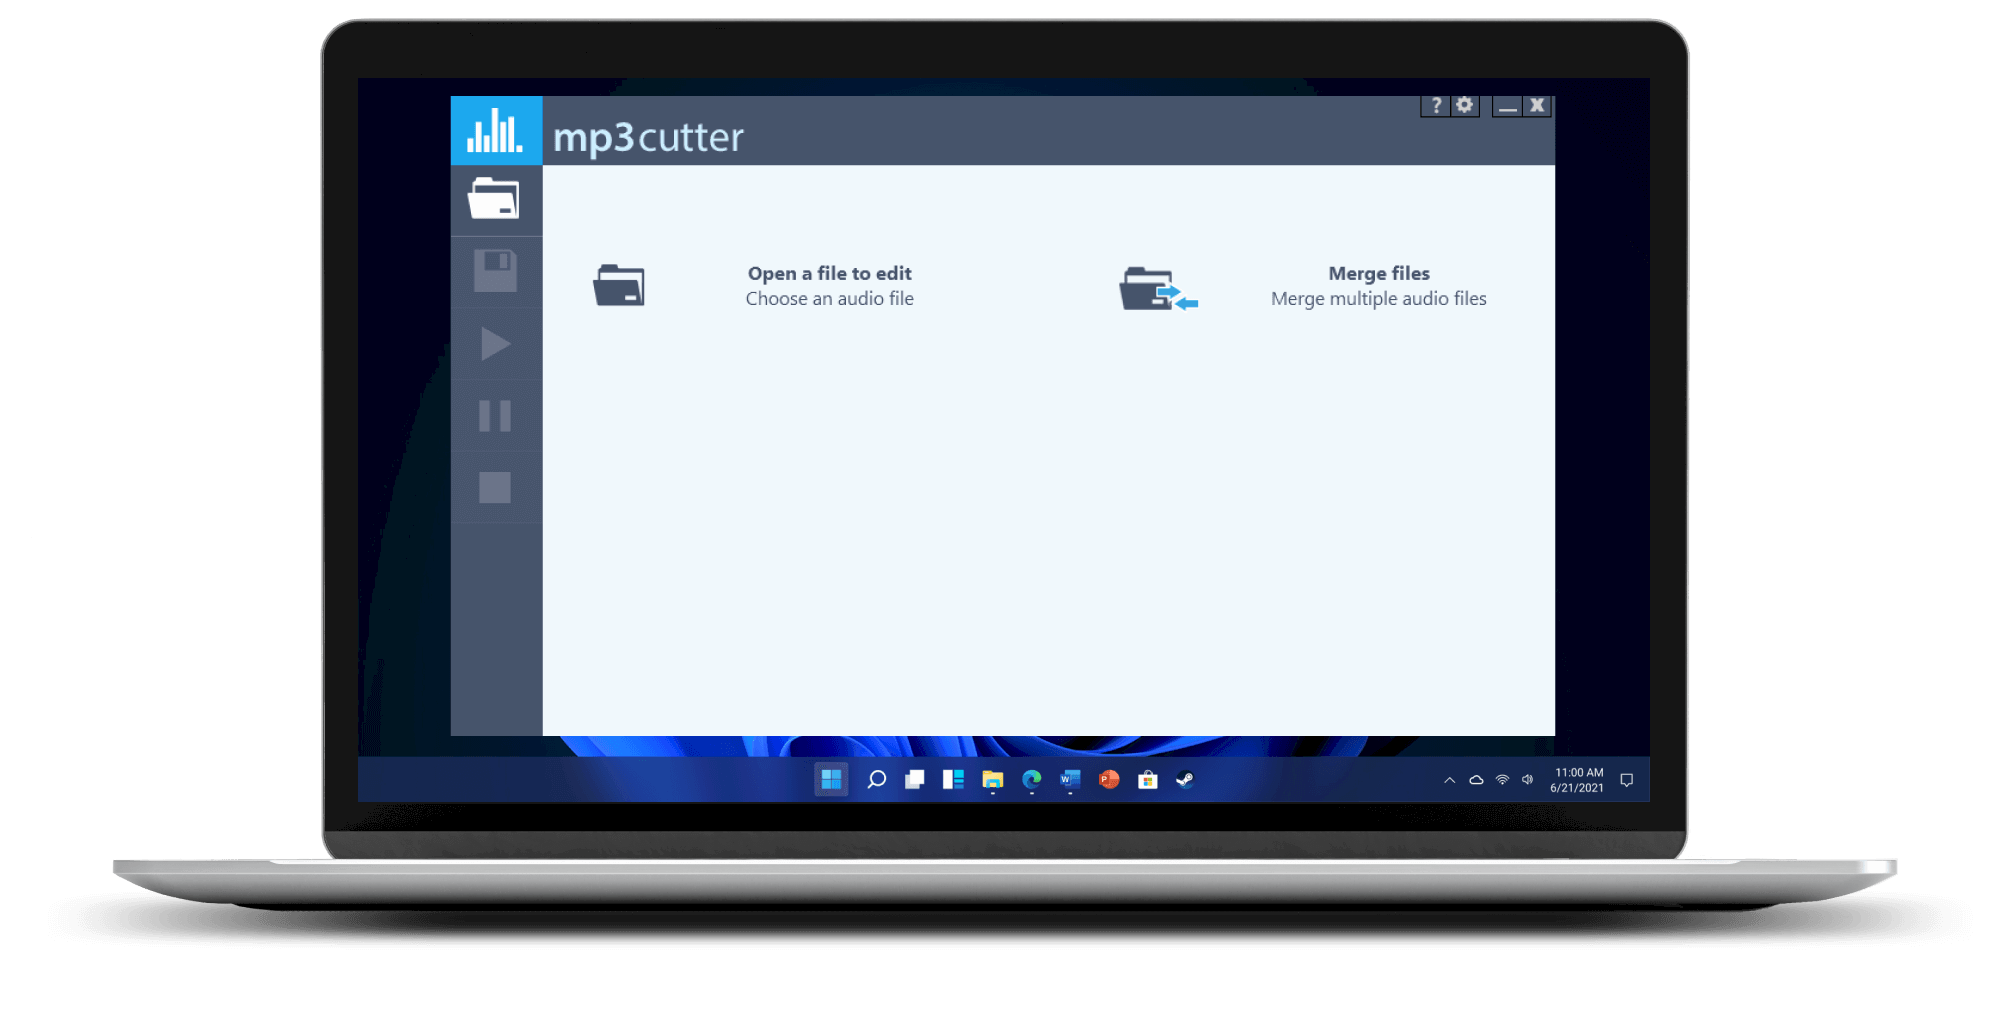Image resolution: width=2010 pixels, height=1022 pixels.
Task: Open Microsoft Store from the taskbar
Action: pyautogui.click(x=1147, y=780)
